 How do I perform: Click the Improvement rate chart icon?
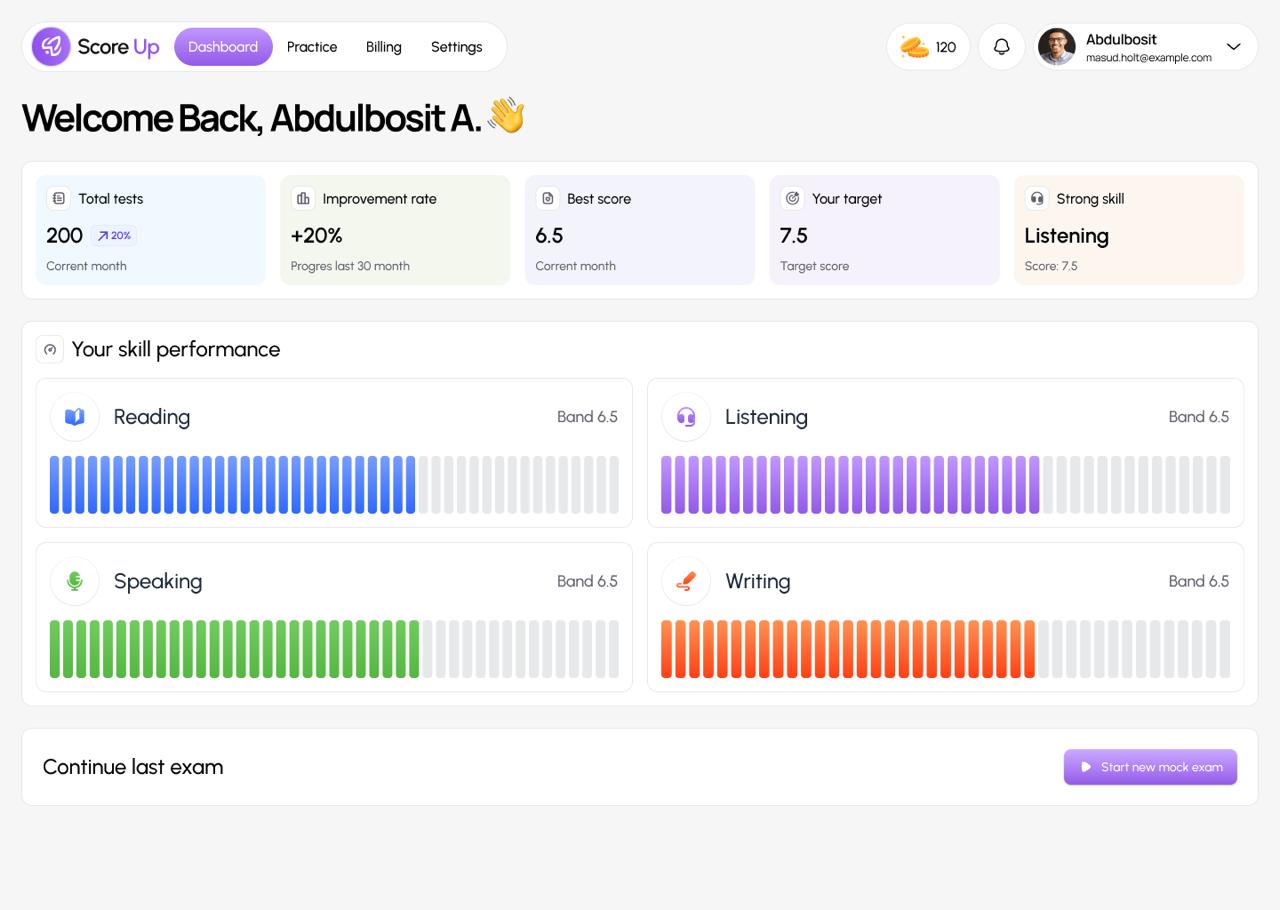click(303, 198)
